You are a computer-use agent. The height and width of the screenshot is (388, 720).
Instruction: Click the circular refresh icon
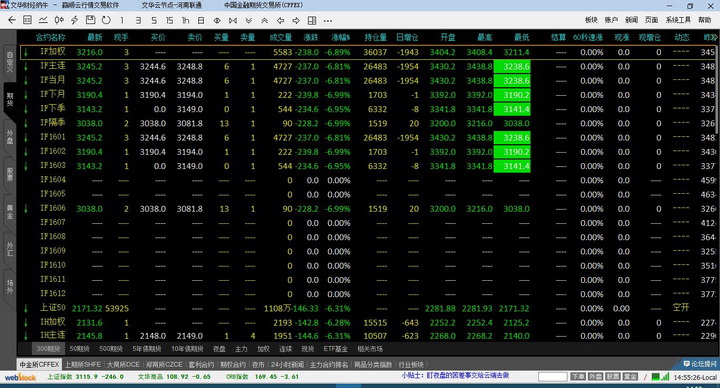[106, 20]
